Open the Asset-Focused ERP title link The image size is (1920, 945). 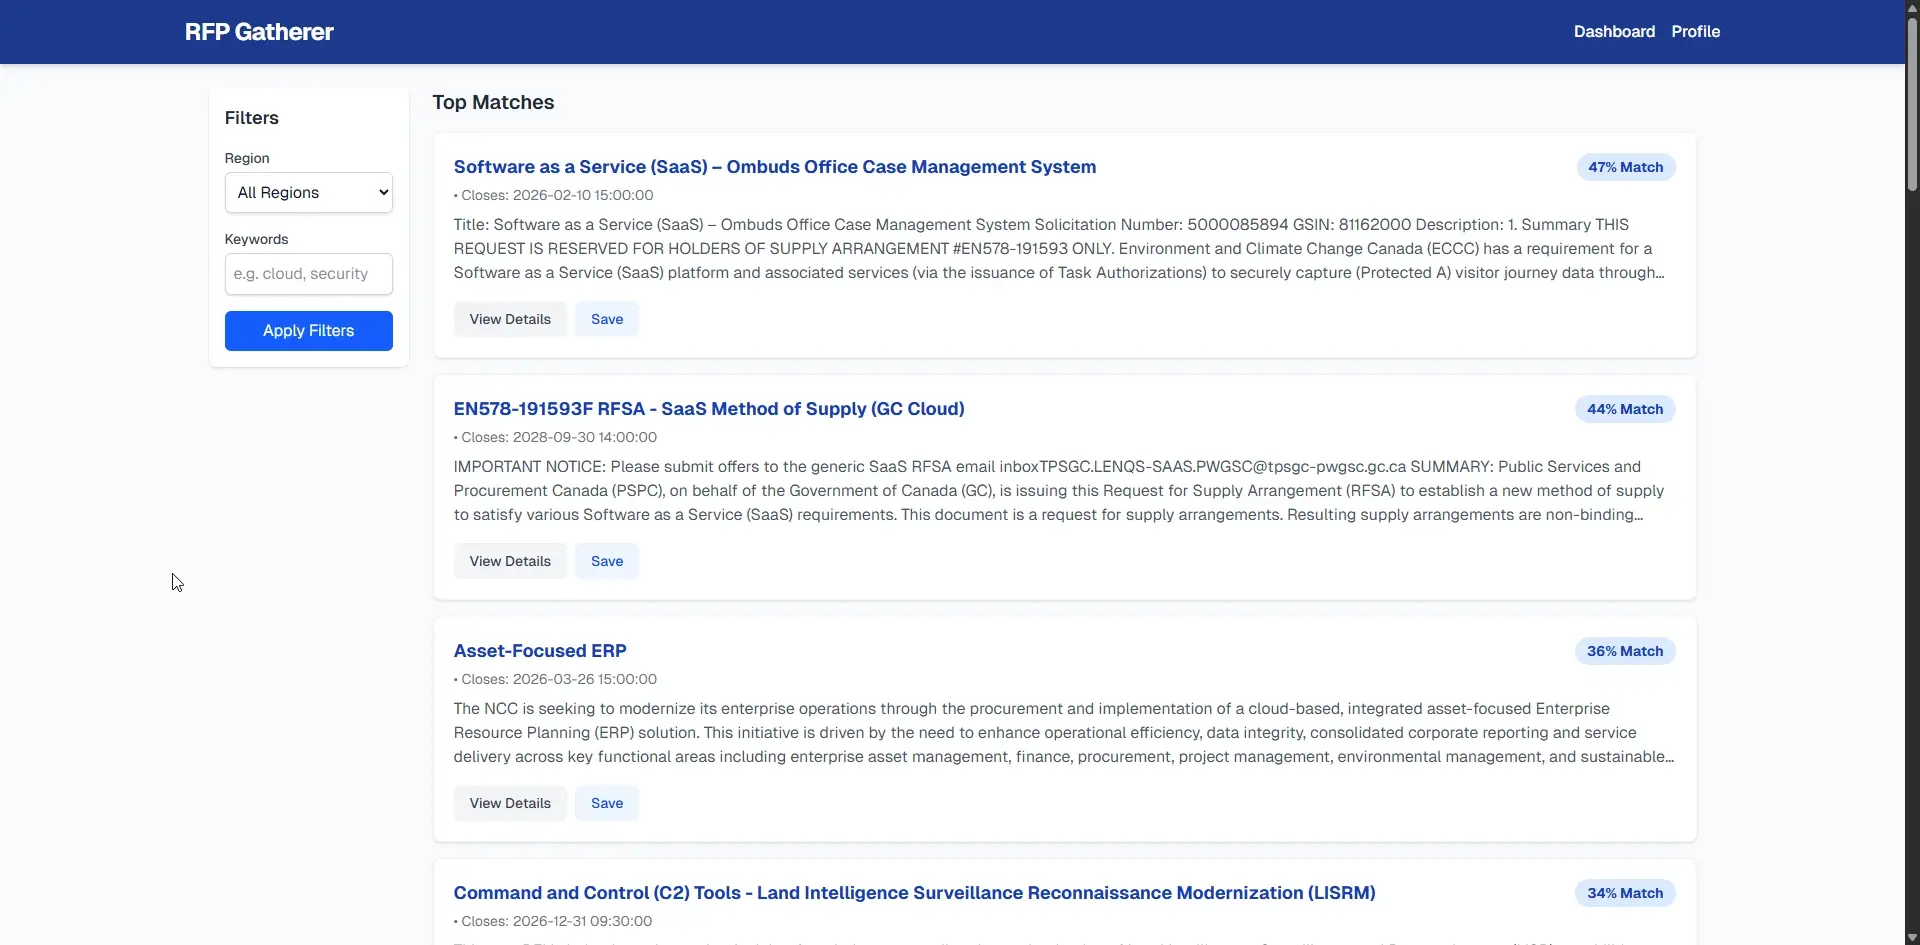[x=539, y=651]
